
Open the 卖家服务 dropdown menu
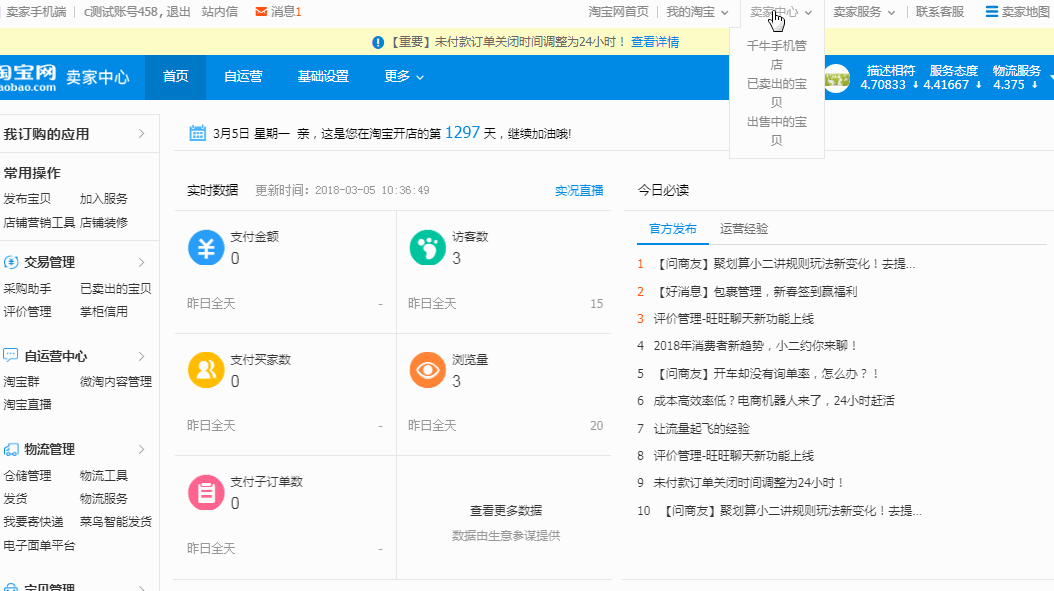(x=864, y=12)
